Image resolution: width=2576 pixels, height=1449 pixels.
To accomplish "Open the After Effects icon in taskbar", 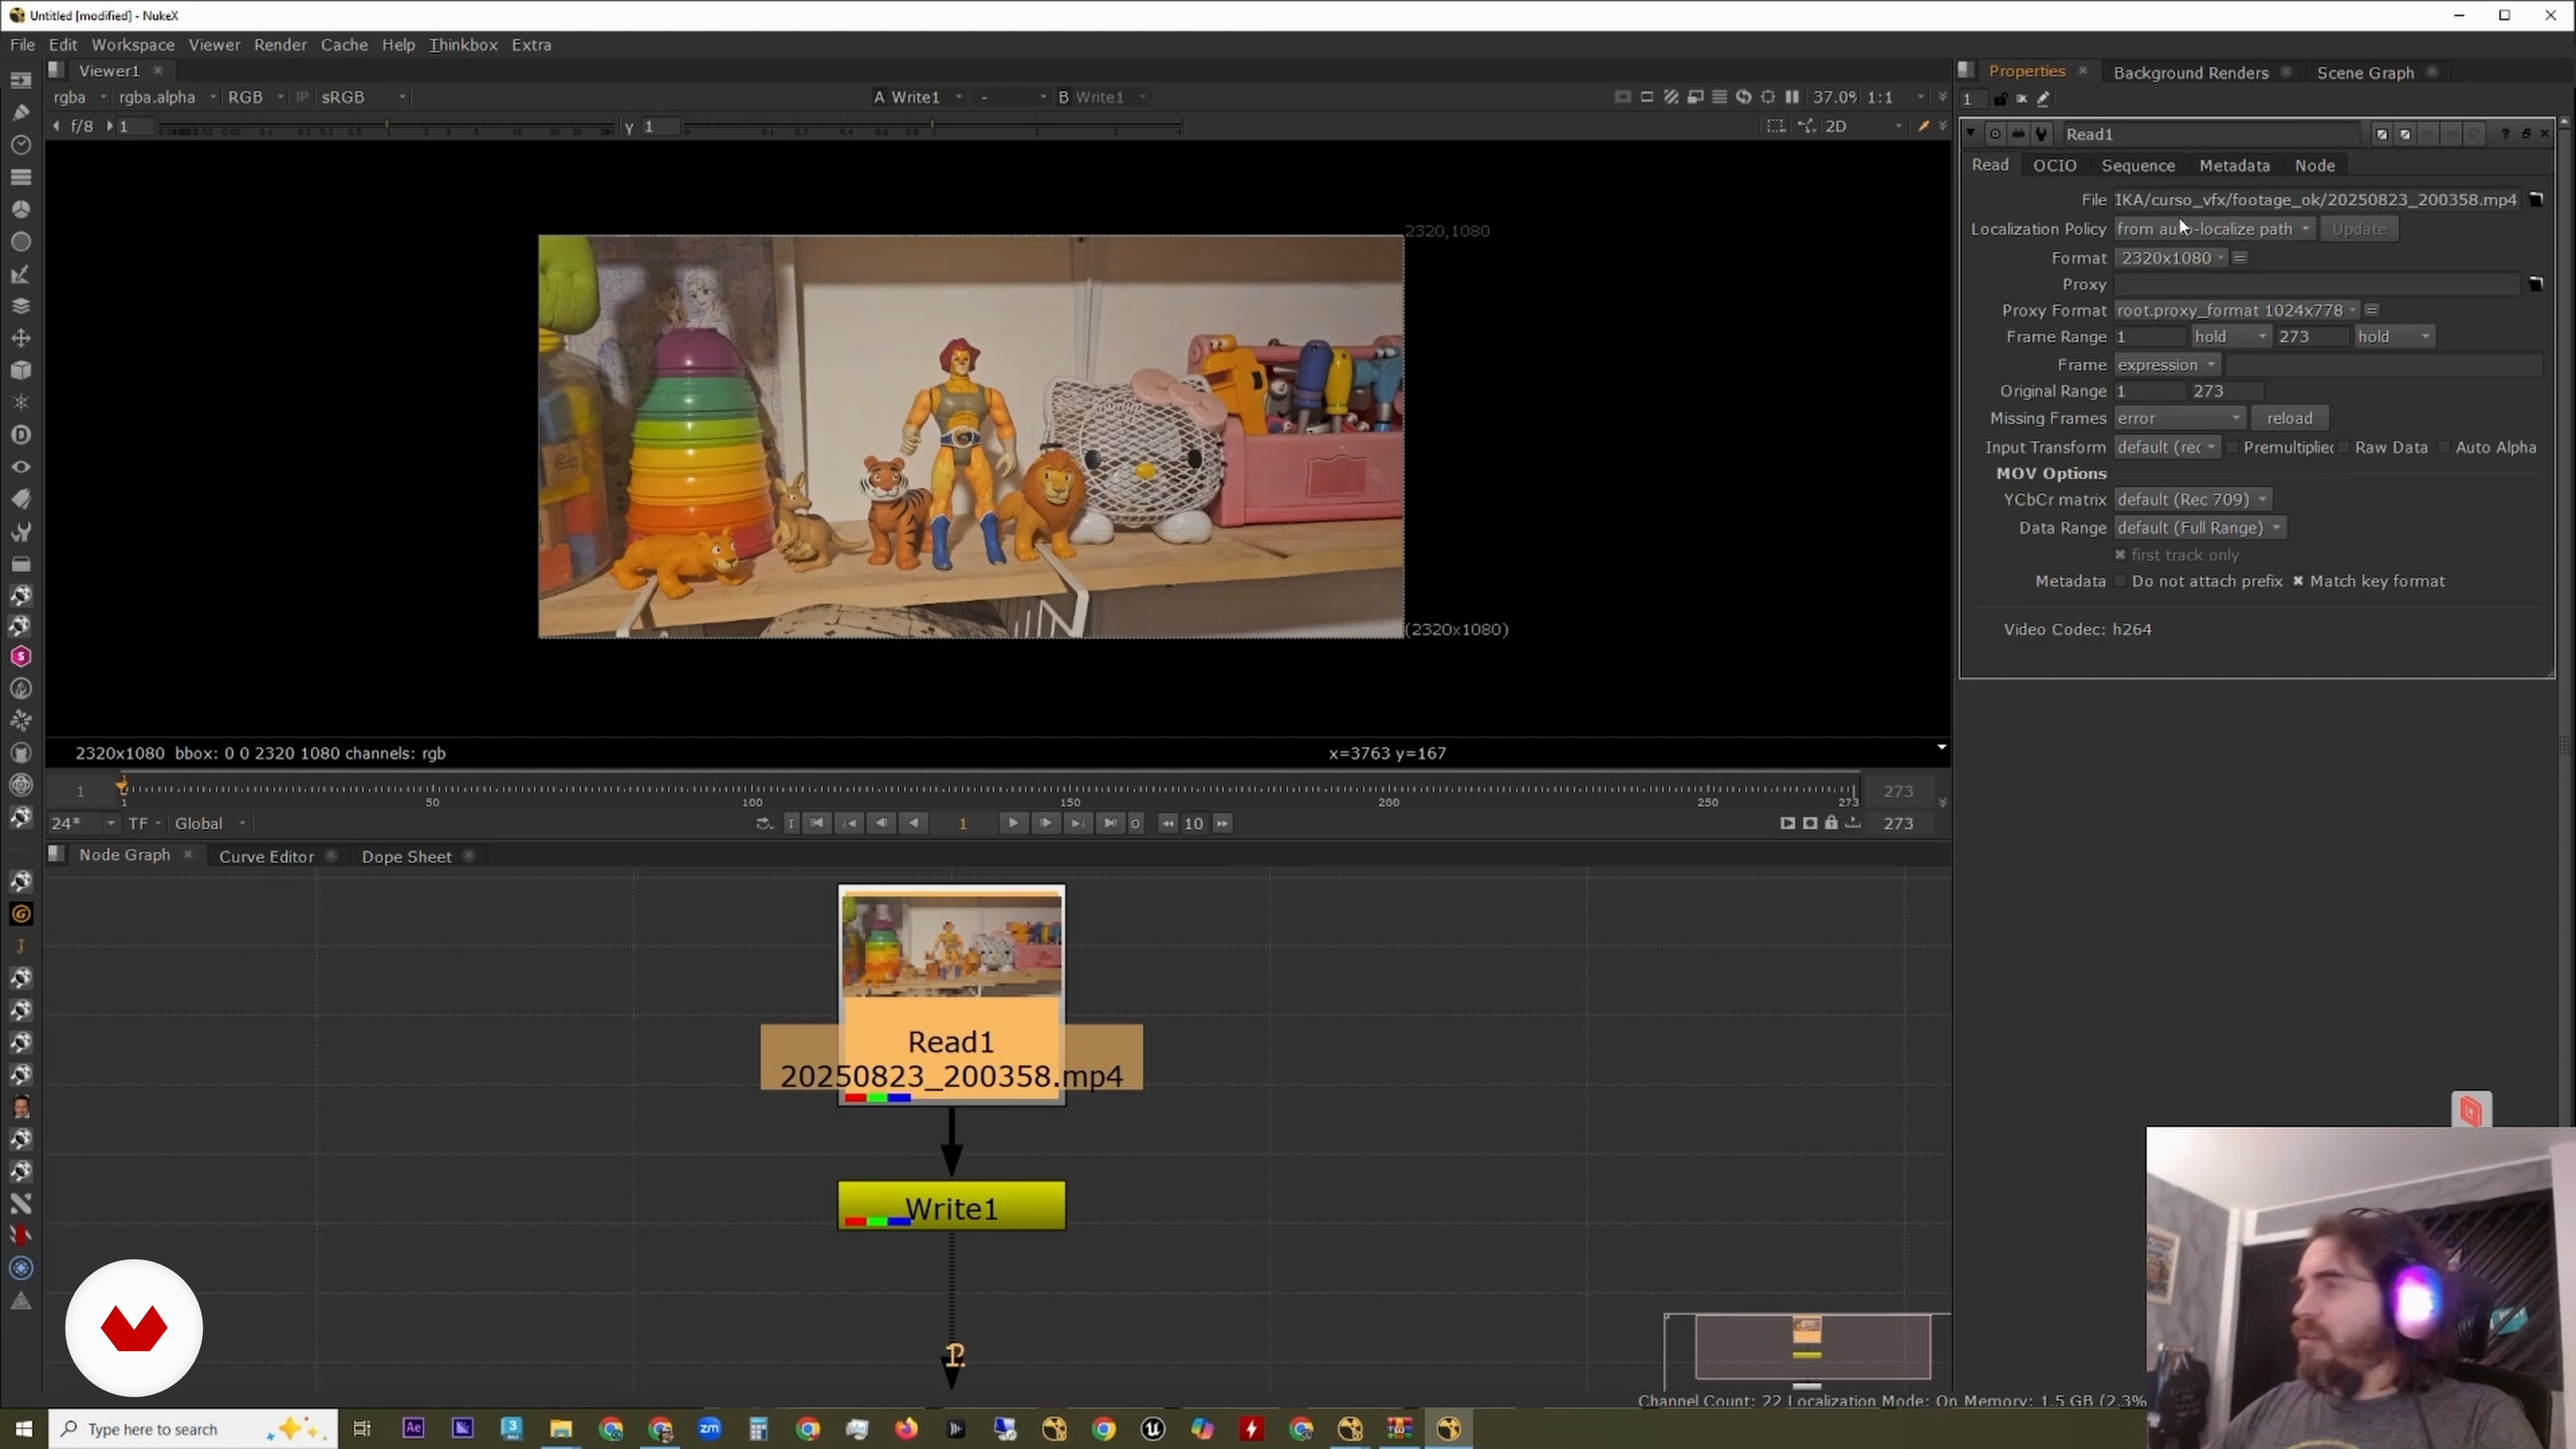I will tap(413, 1428).
